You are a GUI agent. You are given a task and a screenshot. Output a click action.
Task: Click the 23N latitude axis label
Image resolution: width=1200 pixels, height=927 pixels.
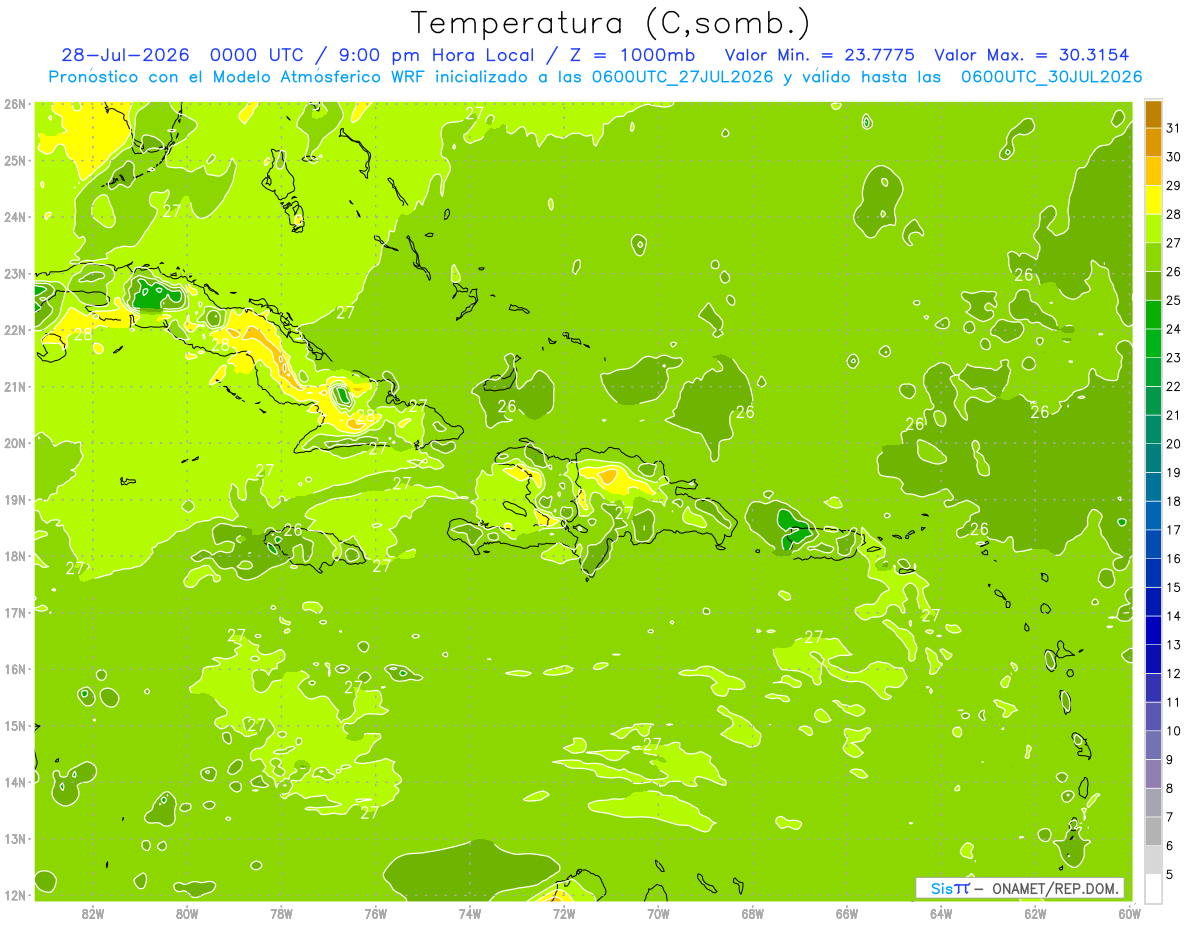coord(14,274)
